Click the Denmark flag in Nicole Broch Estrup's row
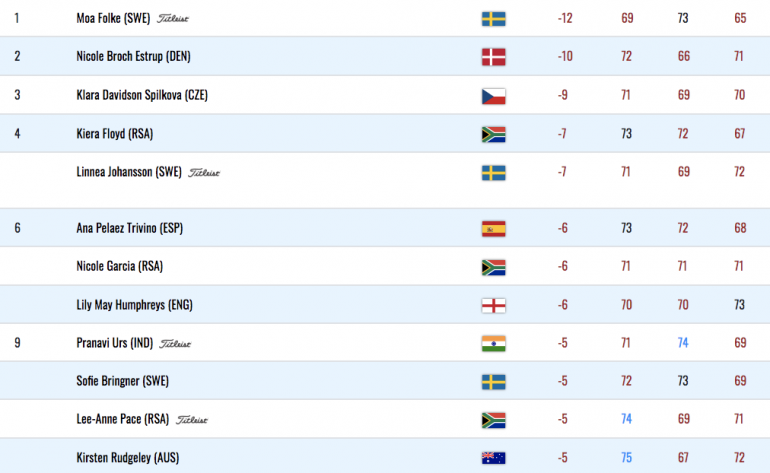This screenshot has height=473, width=770. (x=494, y=57)
